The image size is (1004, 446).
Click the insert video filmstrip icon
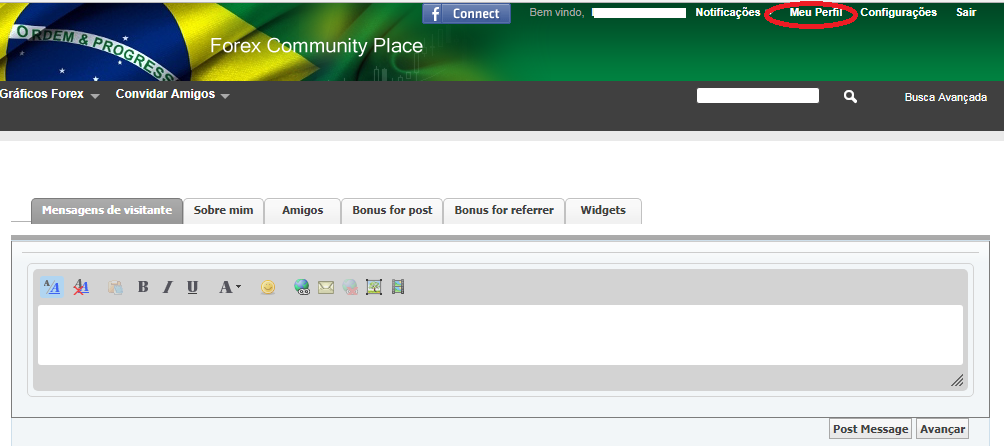(398, 287)
